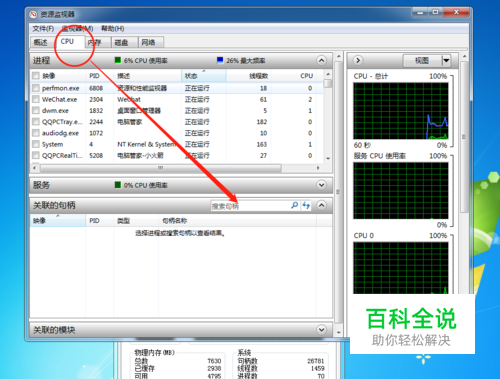Click the 0% CPU 使用率 services indicator

point(141,185)
